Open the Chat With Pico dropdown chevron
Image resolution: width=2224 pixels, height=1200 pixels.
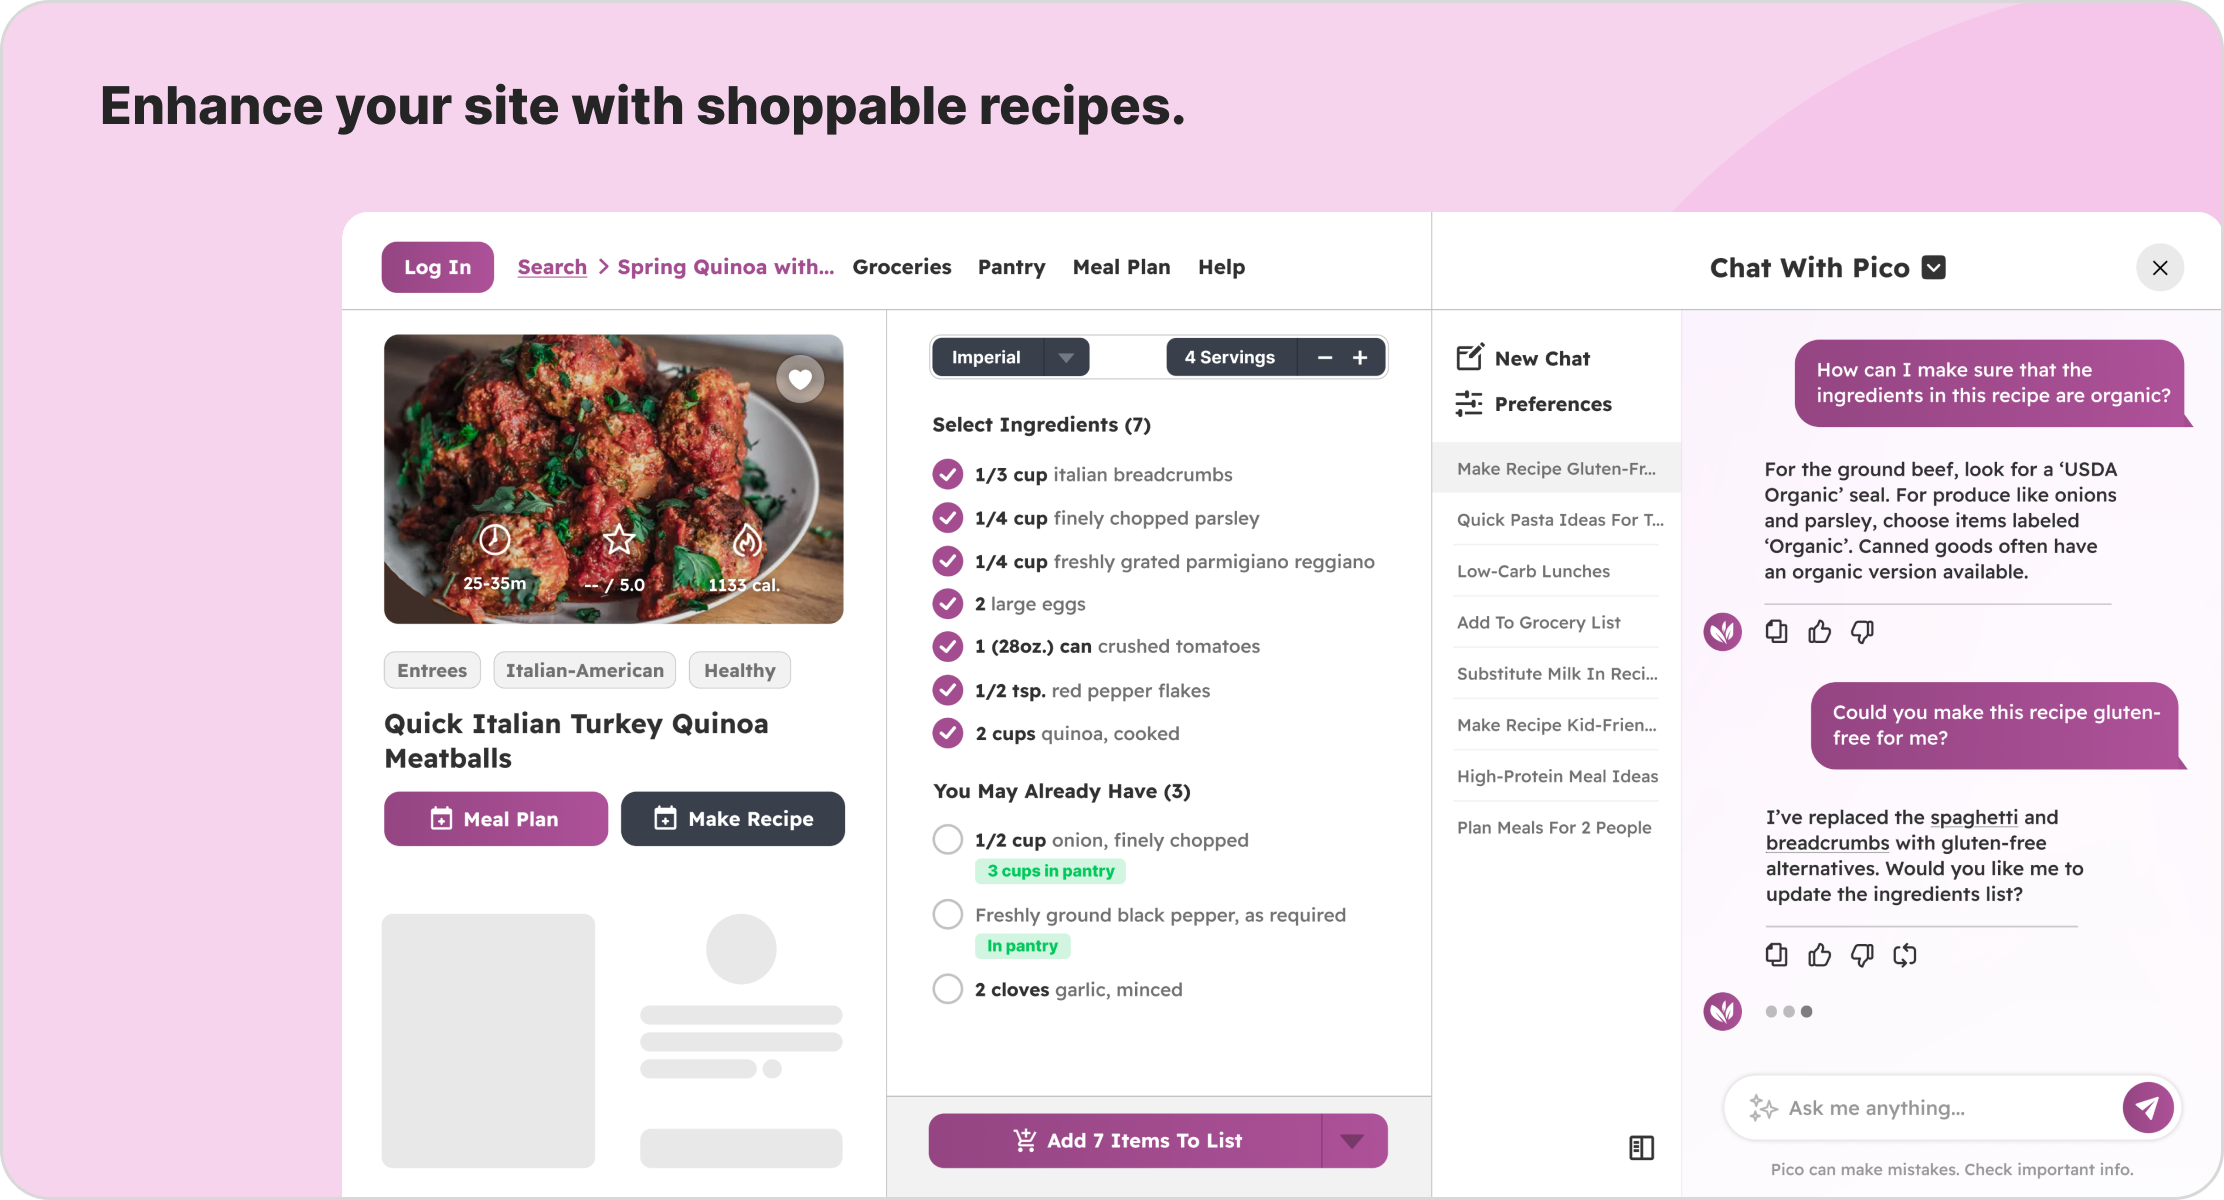(x=1934, y=267)
